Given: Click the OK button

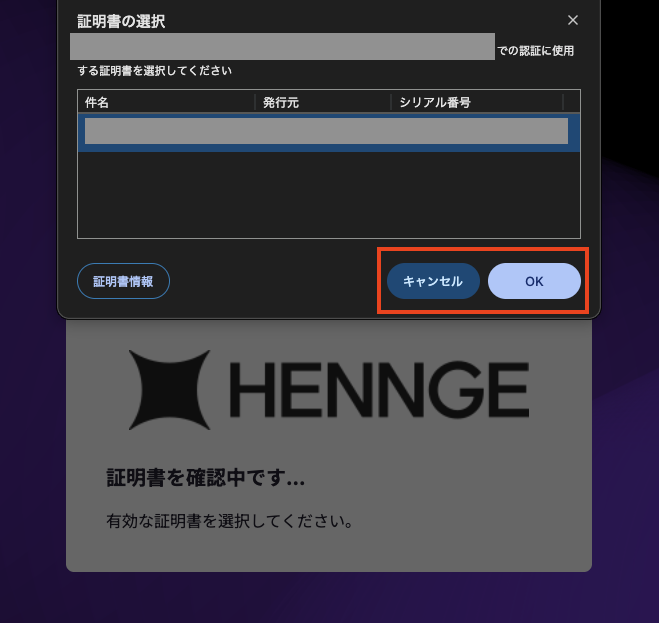Looking at the screenshot, I should tap(534, 281).
